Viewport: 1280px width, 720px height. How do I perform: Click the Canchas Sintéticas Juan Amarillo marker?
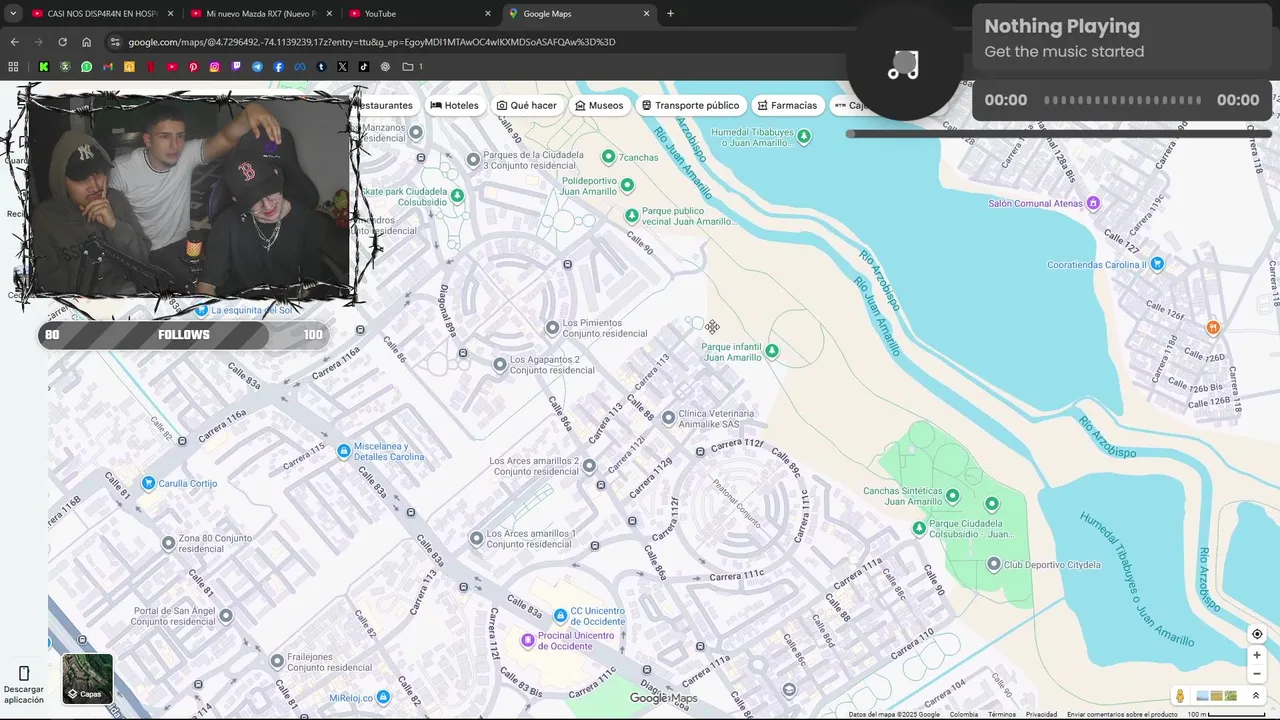point(951,495)
